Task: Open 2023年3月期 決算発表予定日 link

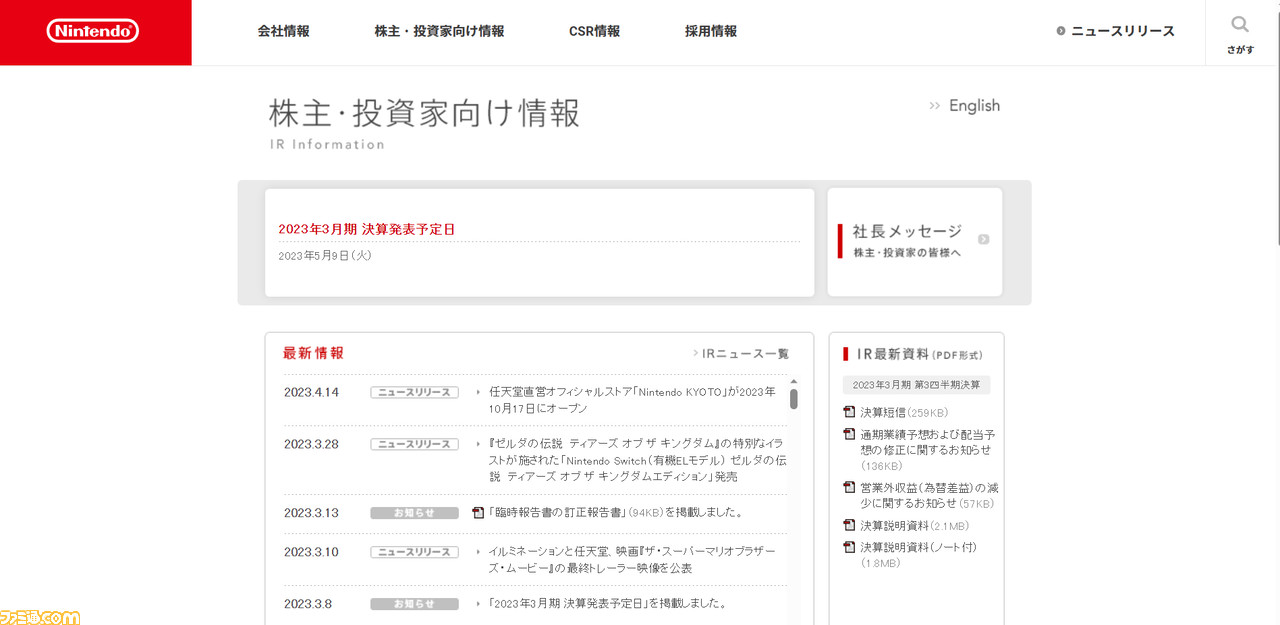Action: (x=366, y=229)
